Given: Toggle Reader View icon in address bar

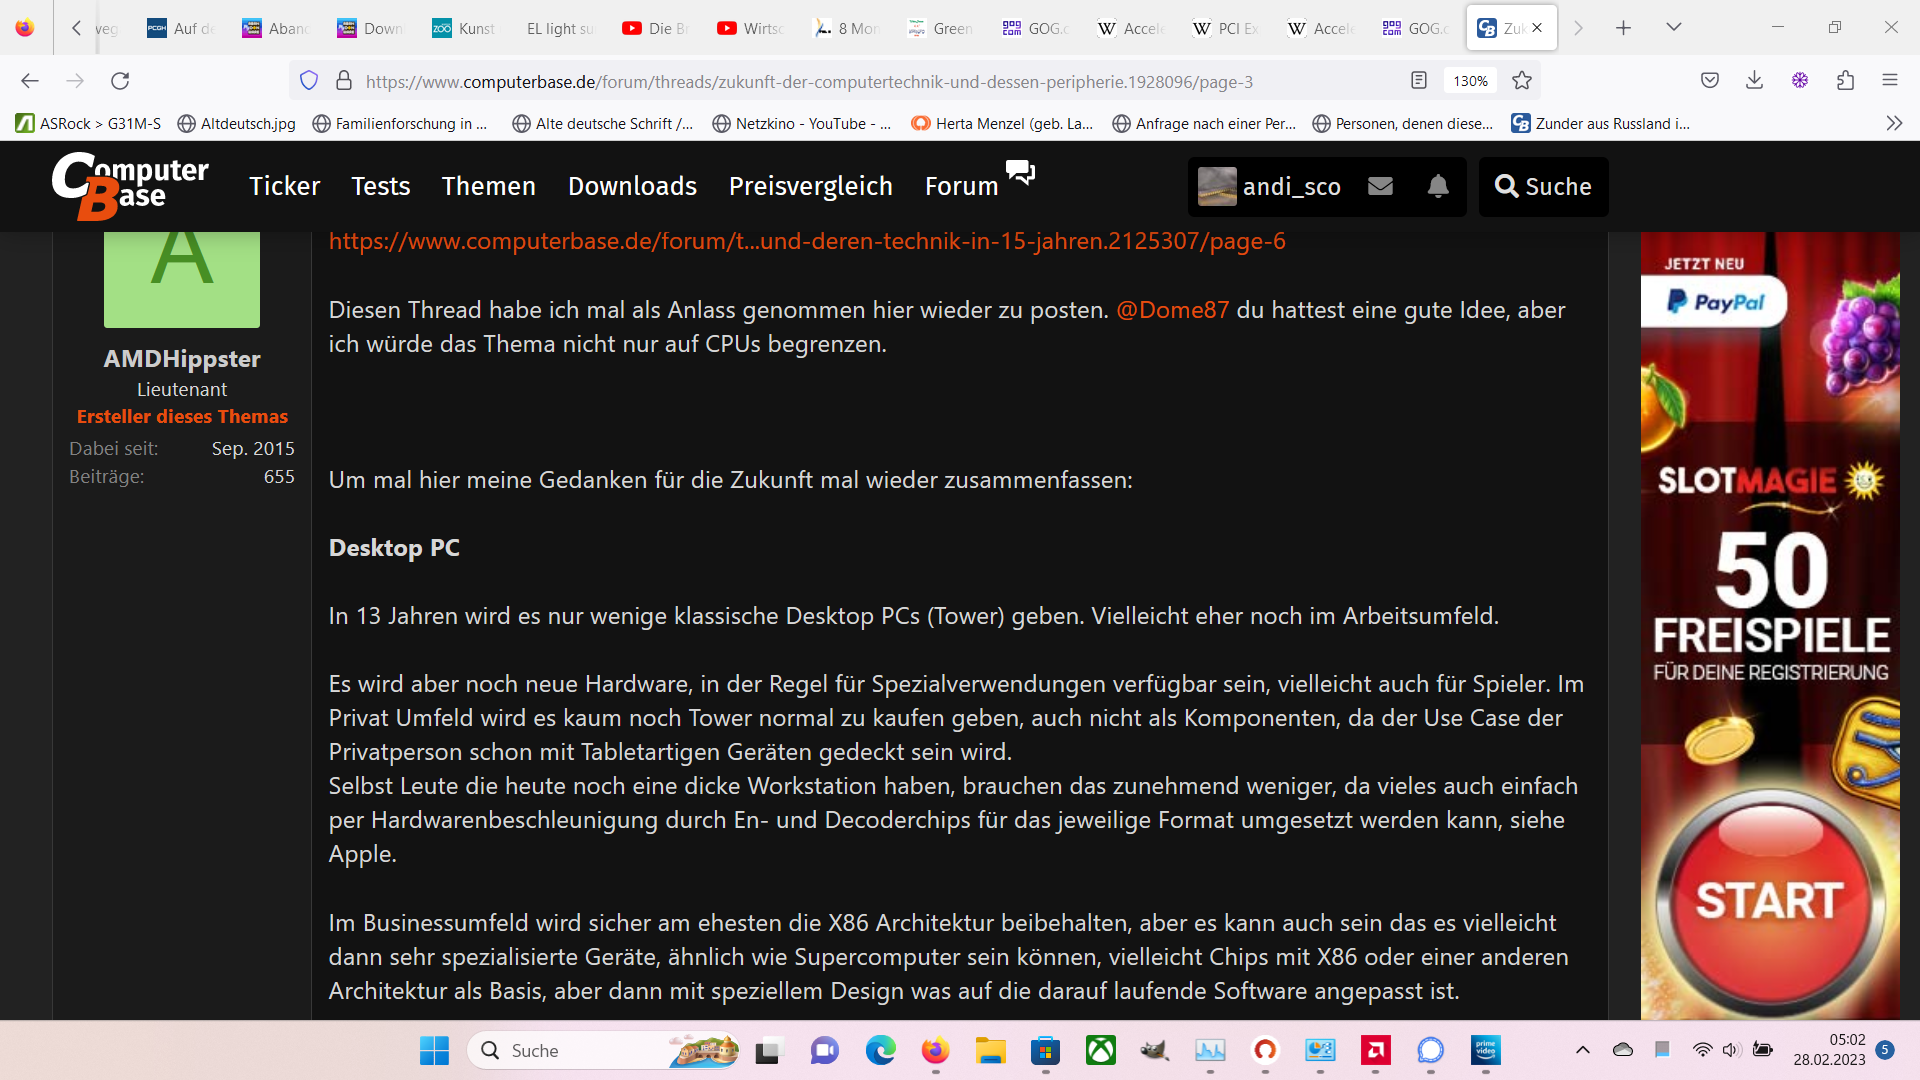Looking at the screenshot, I should 1418,81.
